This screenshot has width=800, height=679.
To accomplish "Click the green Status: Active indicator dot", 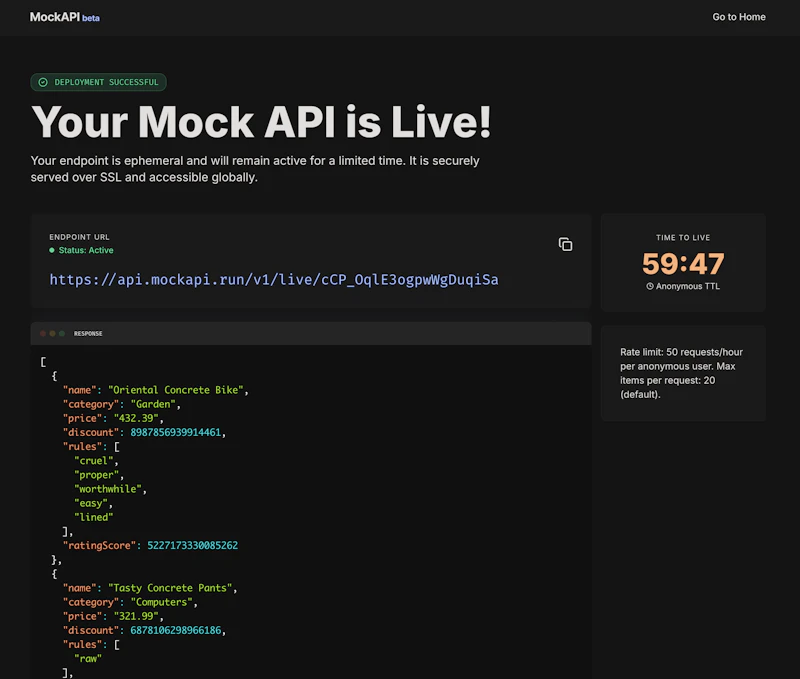I will point(52,250).
